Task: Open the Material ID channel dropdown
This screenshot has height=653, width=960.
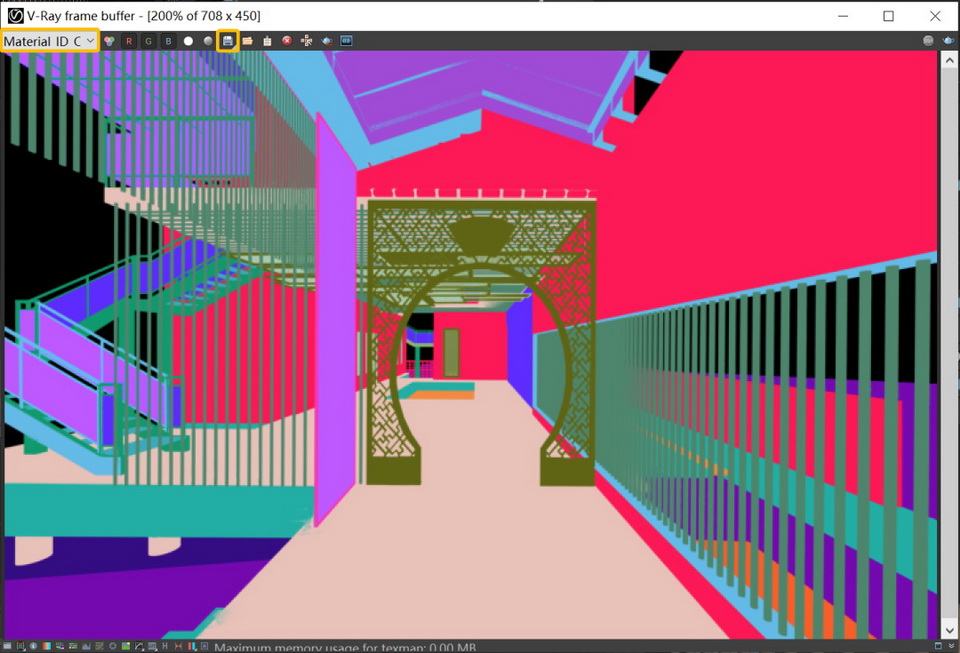Action: coord(50,41)
